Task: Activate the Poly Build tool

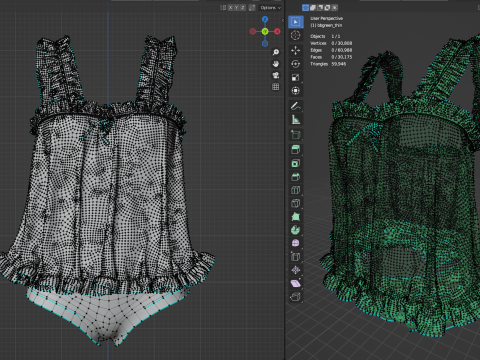Action: 295,217
